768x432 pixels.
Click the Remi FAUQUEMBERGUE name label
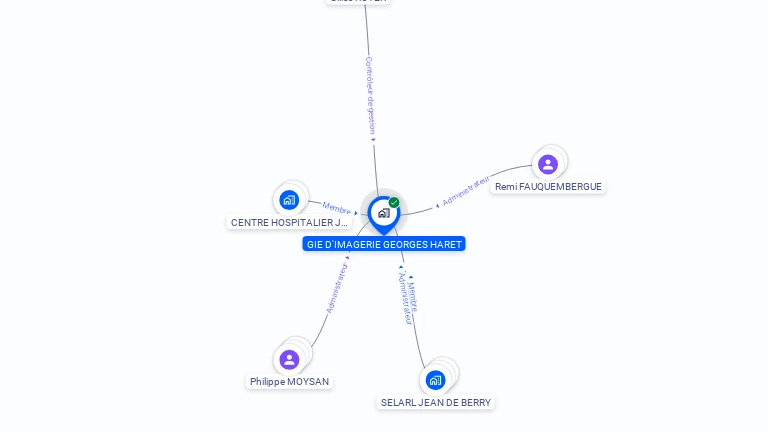click(x=548, y=187)
